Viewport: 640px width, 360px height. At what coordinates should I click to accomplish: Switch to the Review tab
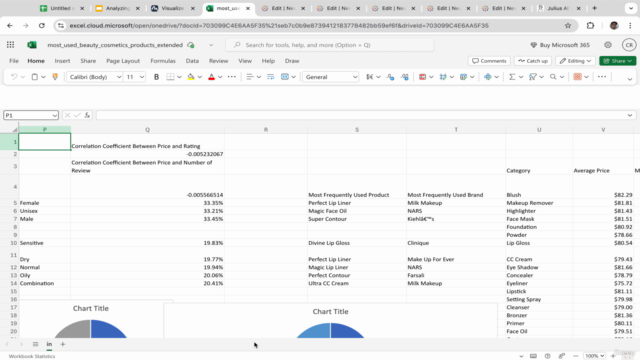(218, 61)
